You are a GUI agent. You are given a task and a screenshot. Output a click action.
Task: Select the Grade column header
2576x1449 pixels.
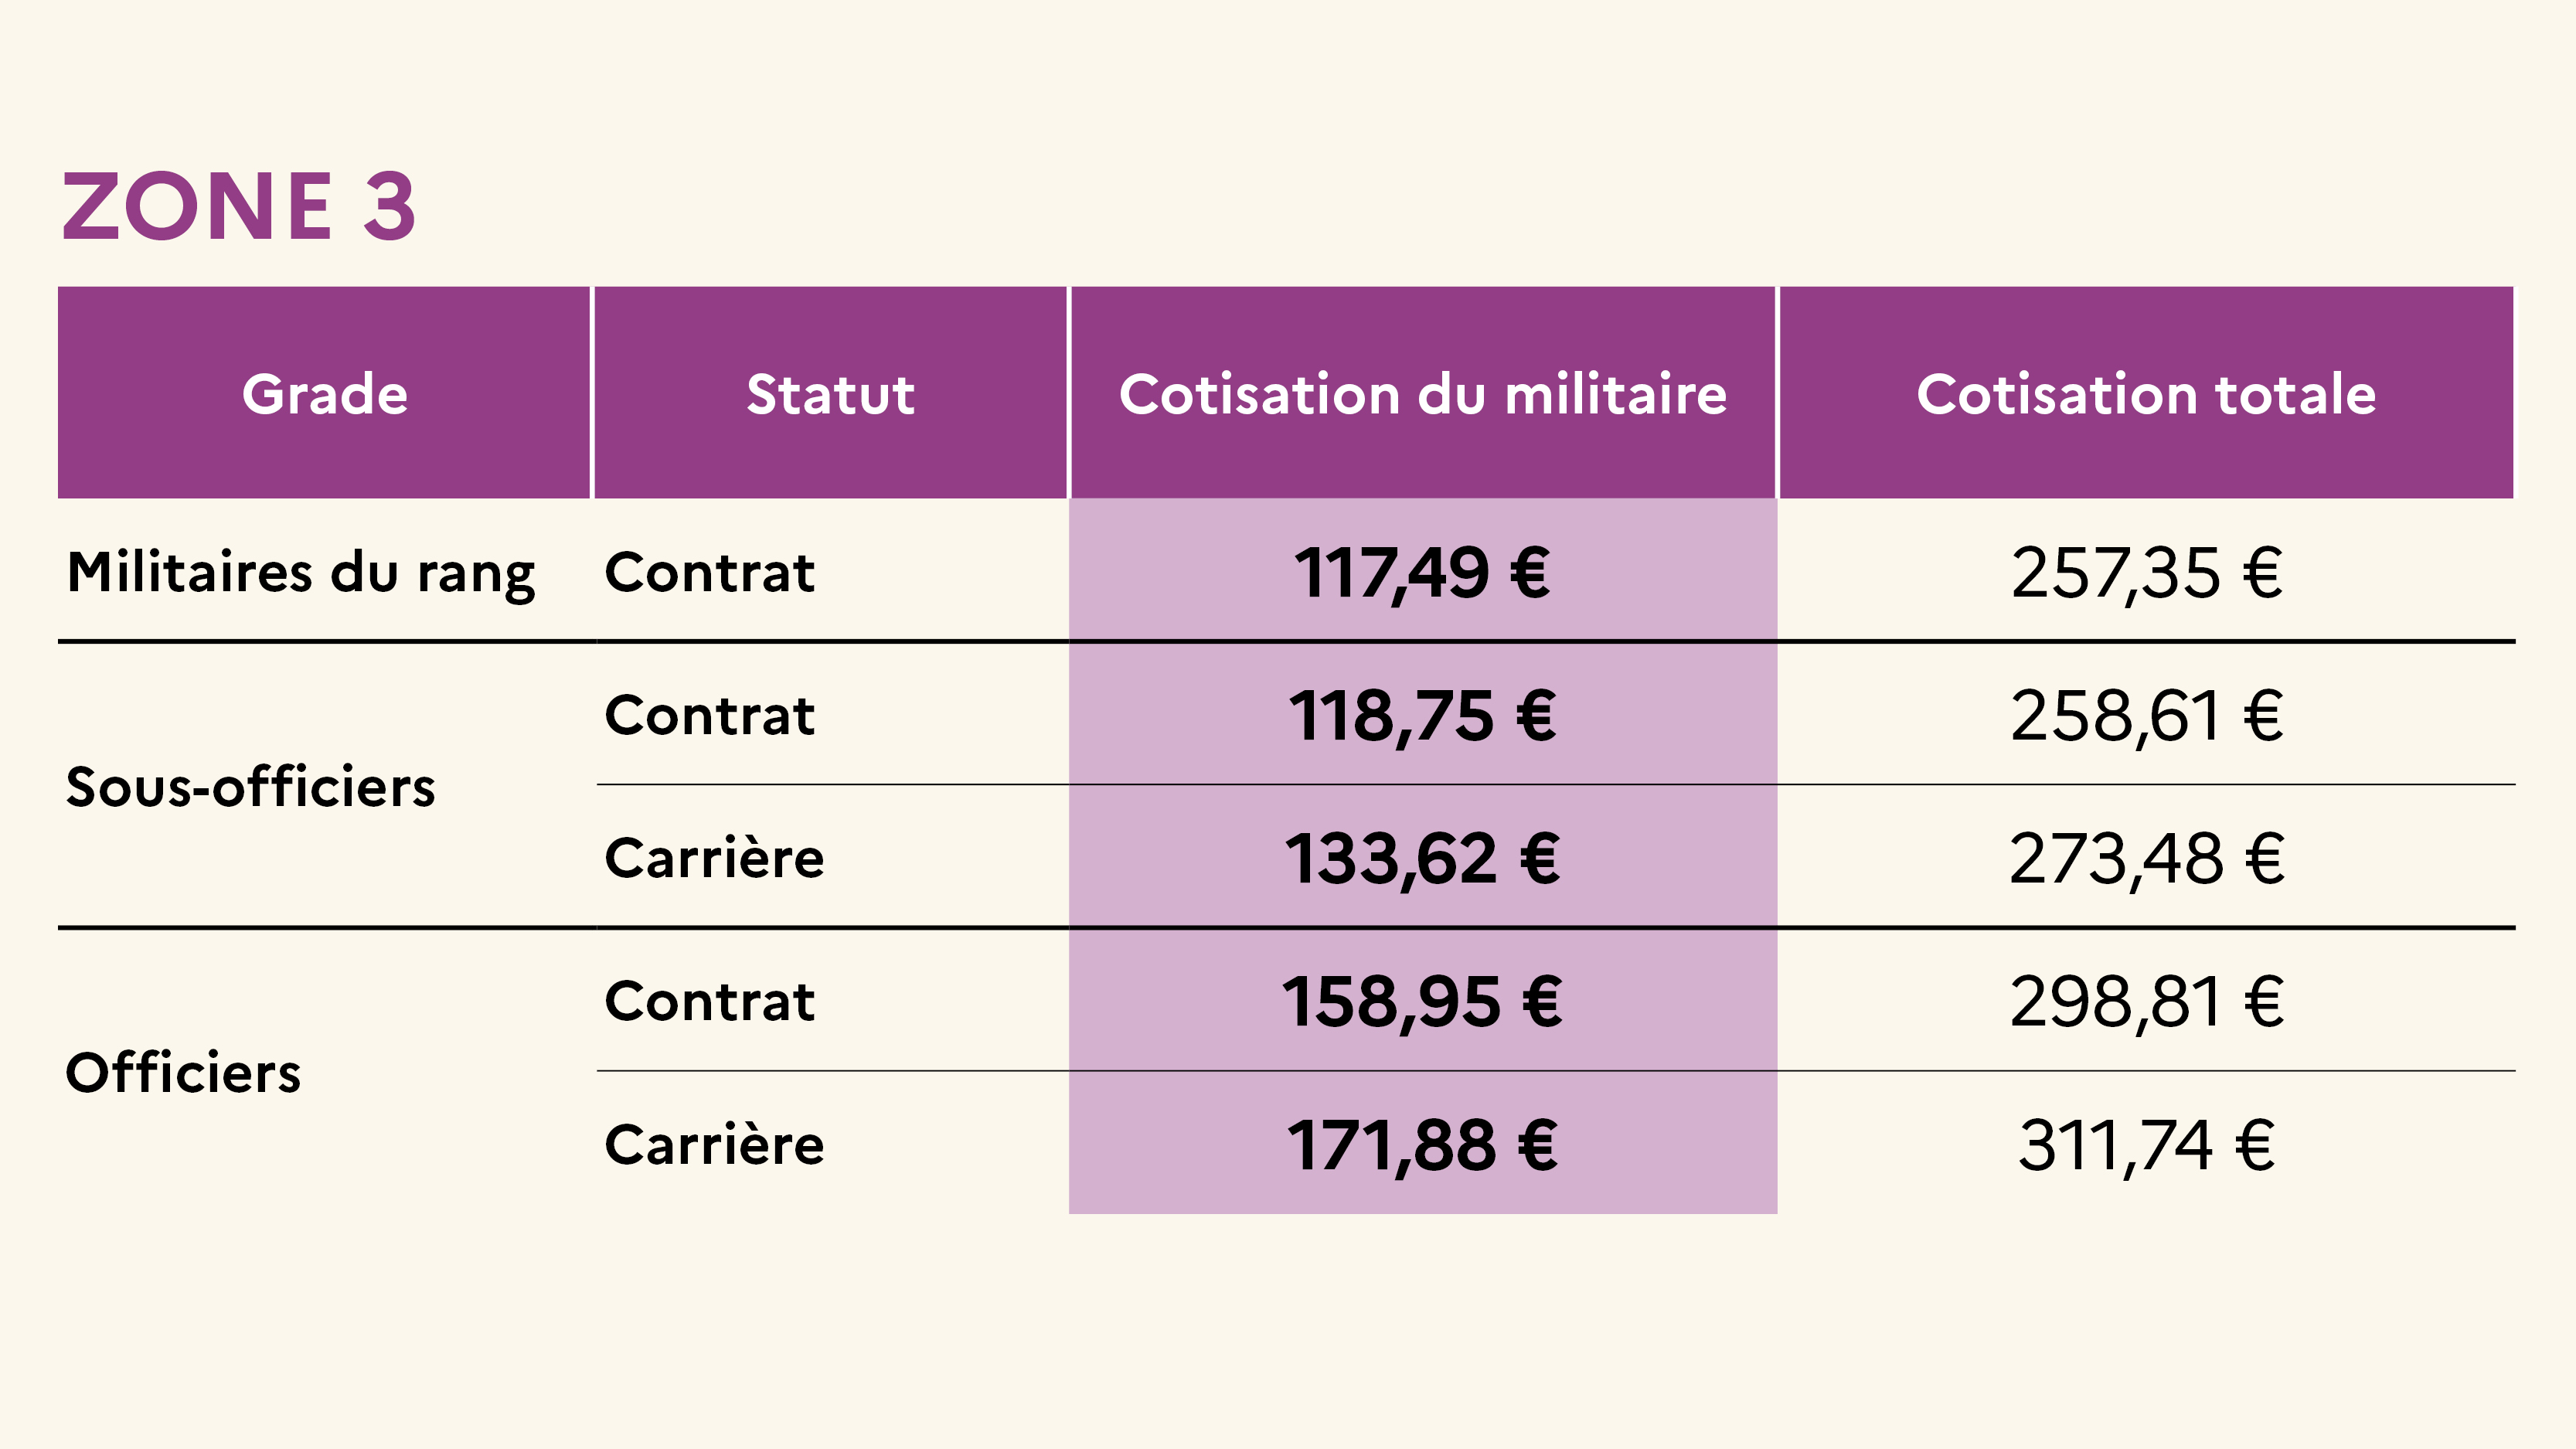tap(324, 393)
